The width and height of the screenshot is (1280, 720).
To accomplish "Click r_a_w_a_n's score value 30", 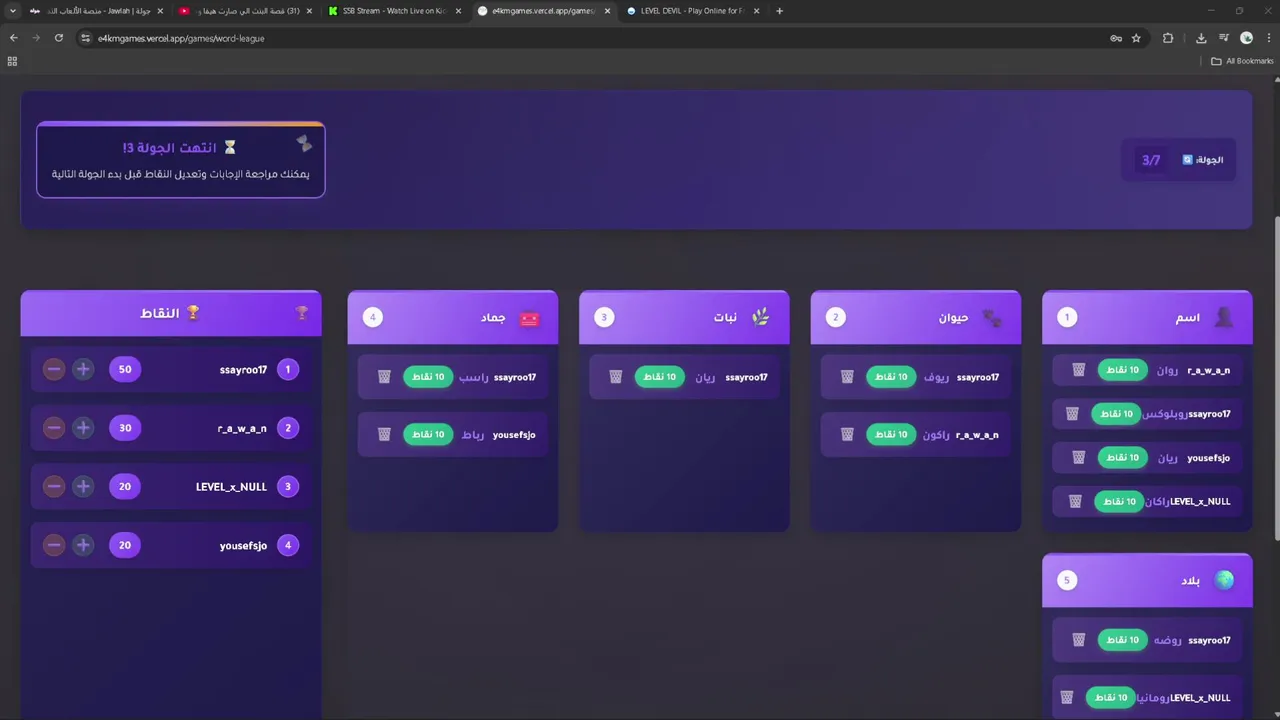I will click(125, 428).
